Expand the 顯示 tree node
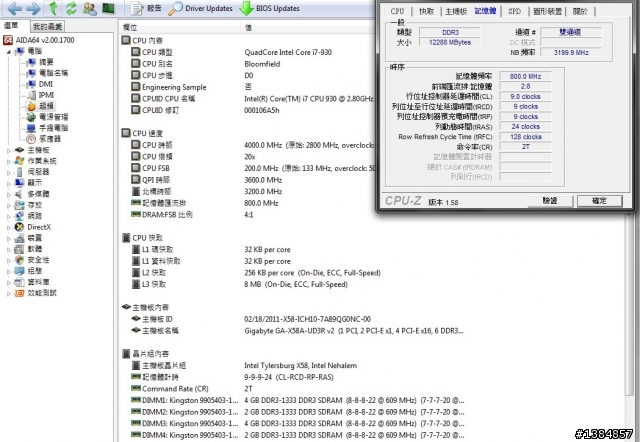This screenshot has width=640, height=442. tap(9, 183)
